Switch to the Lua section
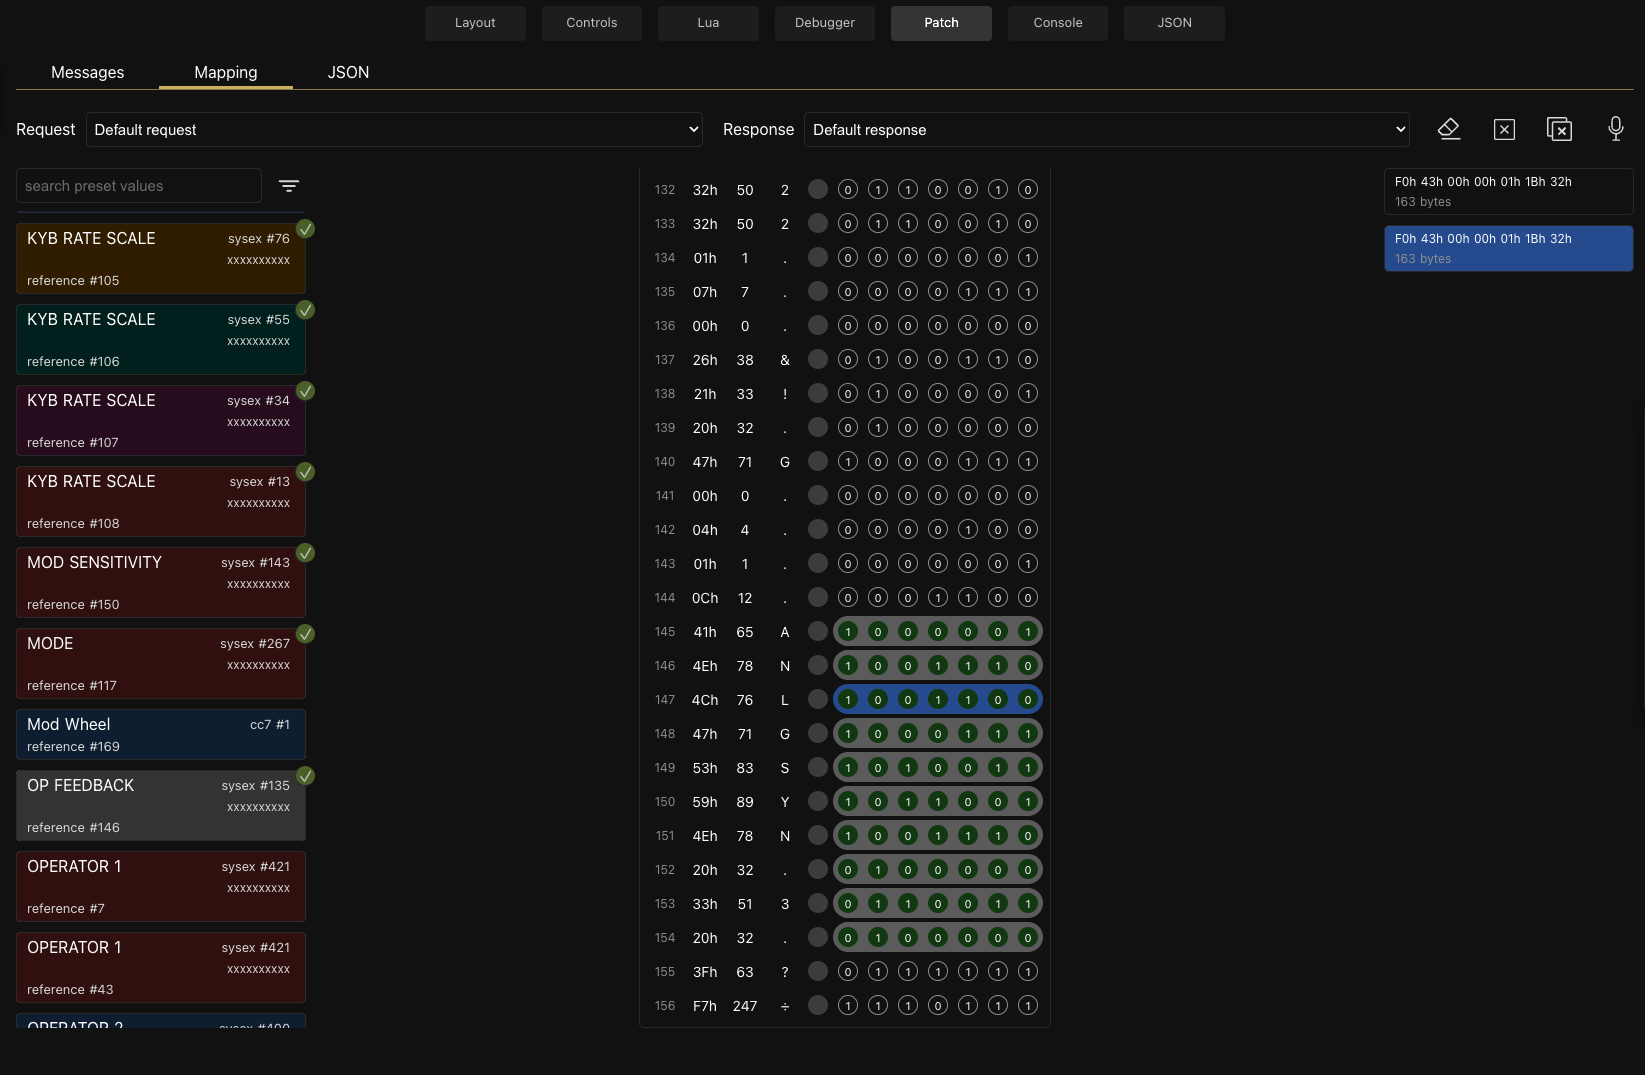 tap(707, 22)
